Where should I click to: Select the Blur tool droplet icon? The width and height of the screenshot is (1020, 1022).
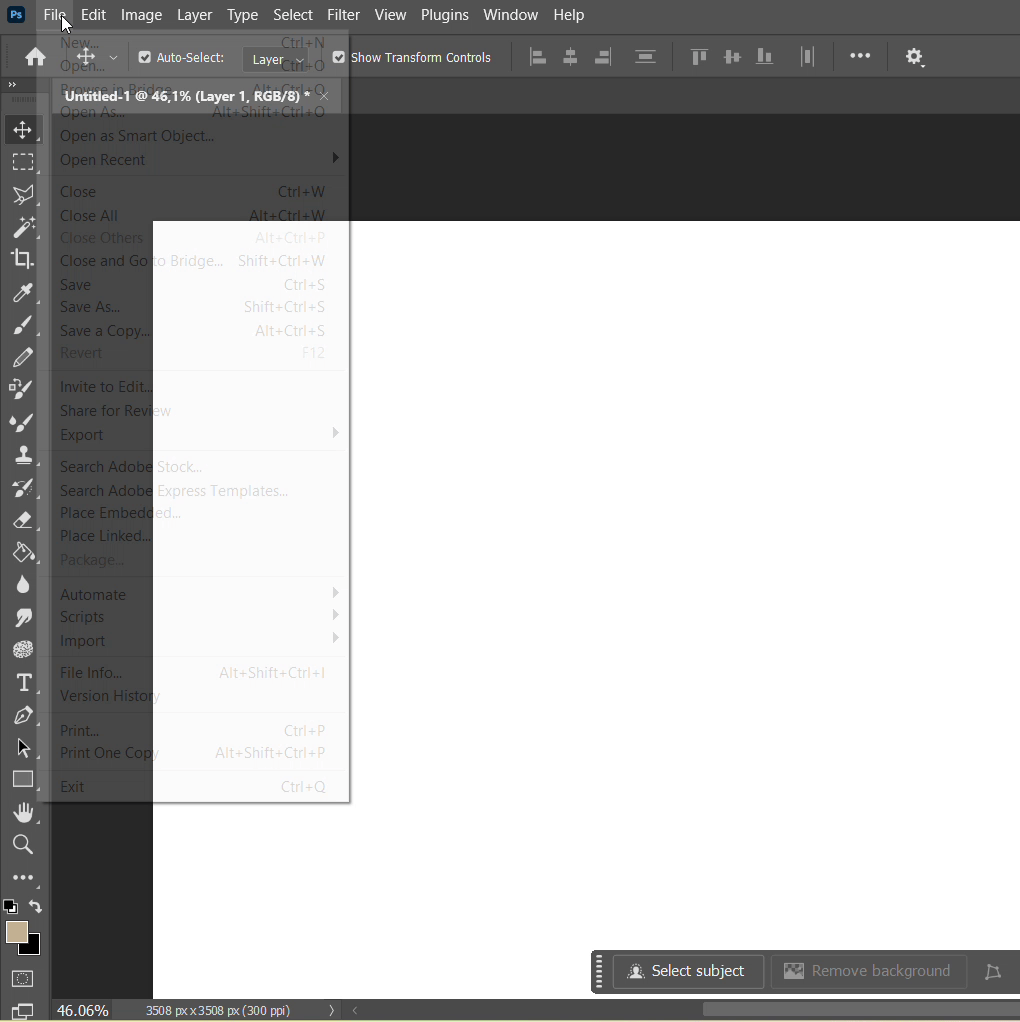pos(23,585)
